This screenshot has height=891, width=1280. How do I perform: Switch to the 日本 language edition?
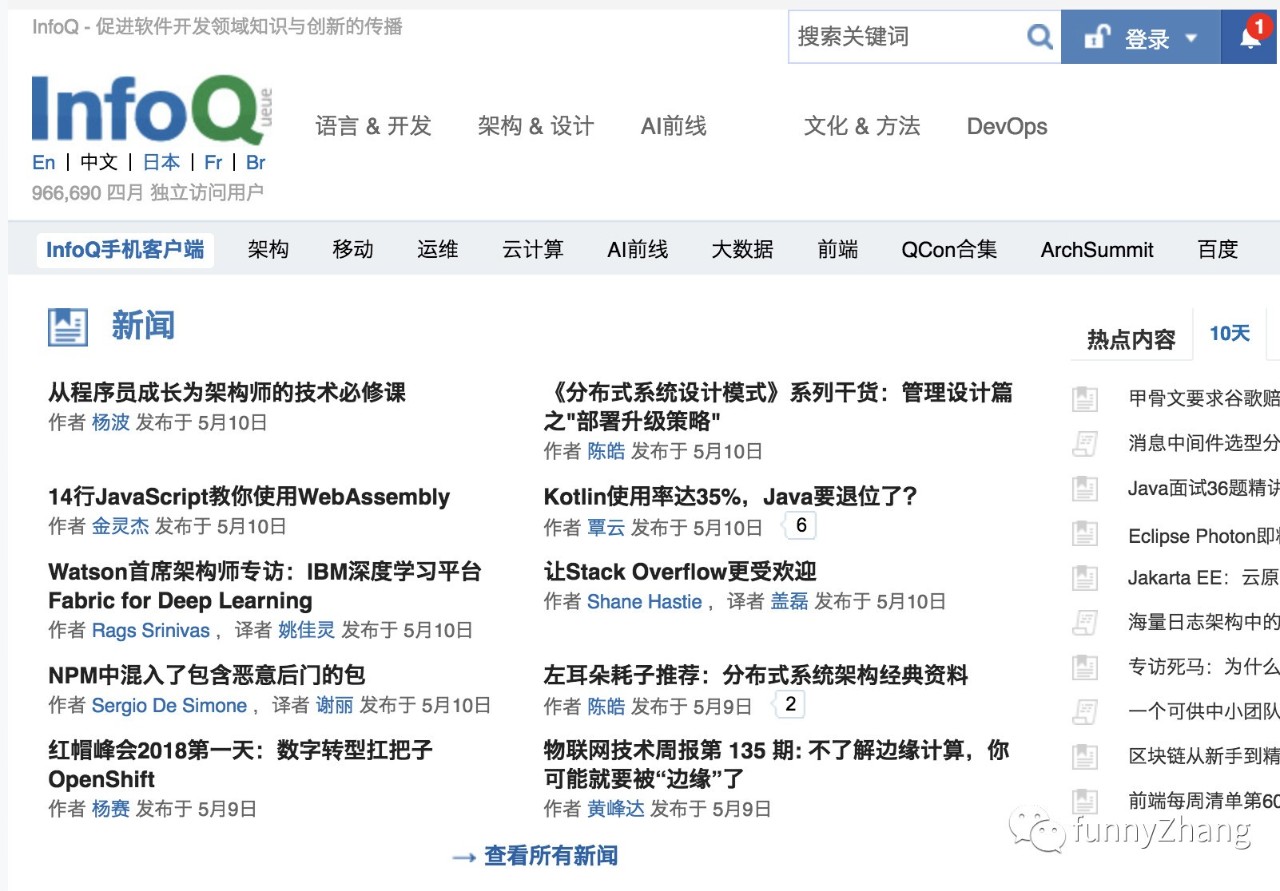pyautogui.click(x=161, y=162)
